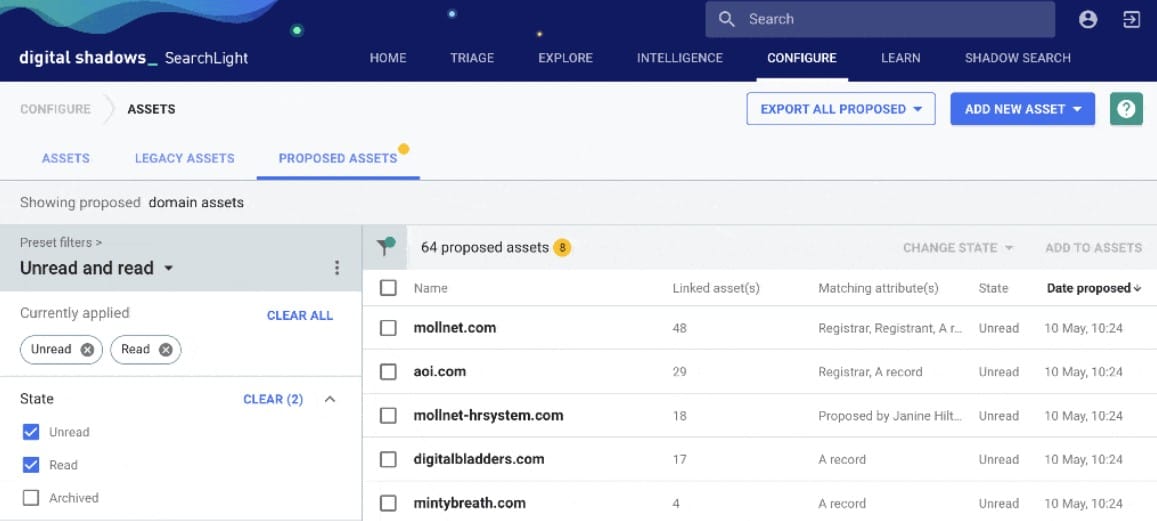This screenshot has width=1157, height=521.
Task: Check the Archived state filter
Action: click(x=31, y=498)
